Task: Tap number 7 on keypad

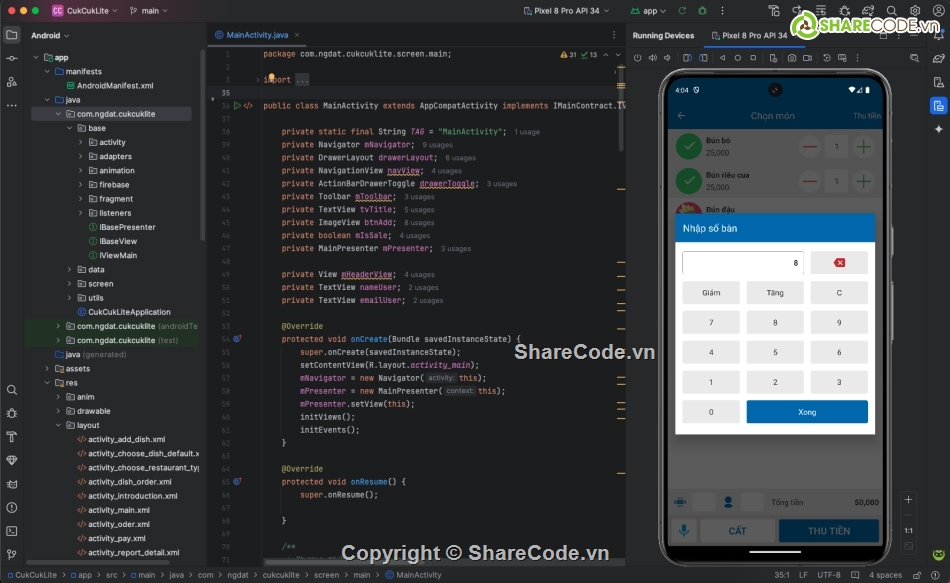Action: tap(711, 322)
